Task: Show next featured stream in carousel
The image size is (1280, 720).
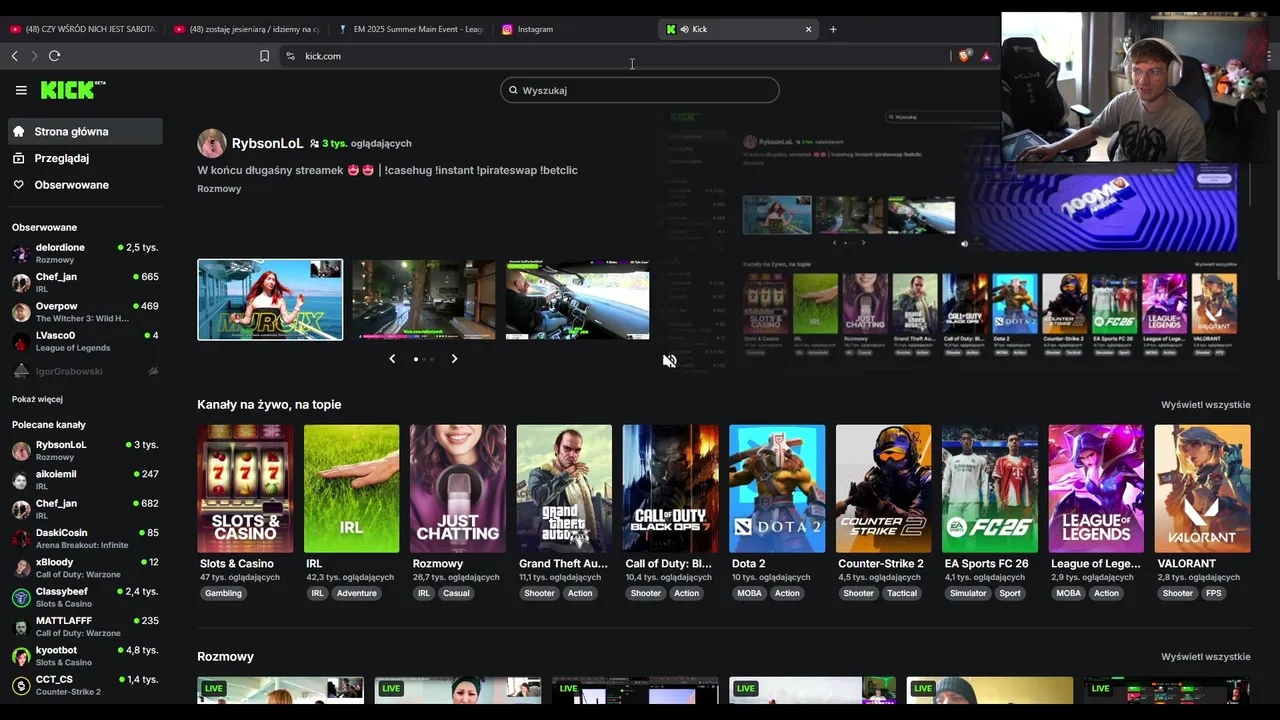Action: (x=454, y=359)
